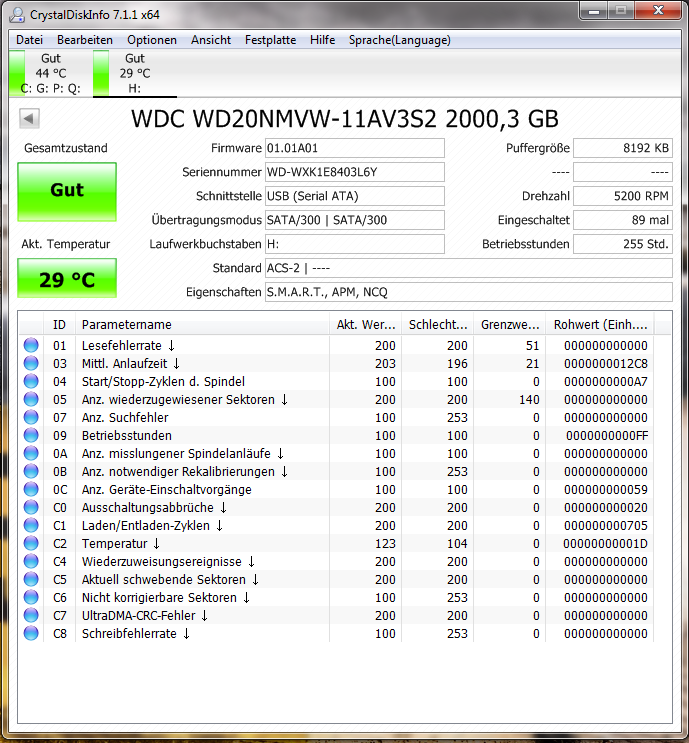The height and width of the screenshot is (743, 689).
Task: Click raw value 0000000000A7
Action: point(606,381)
